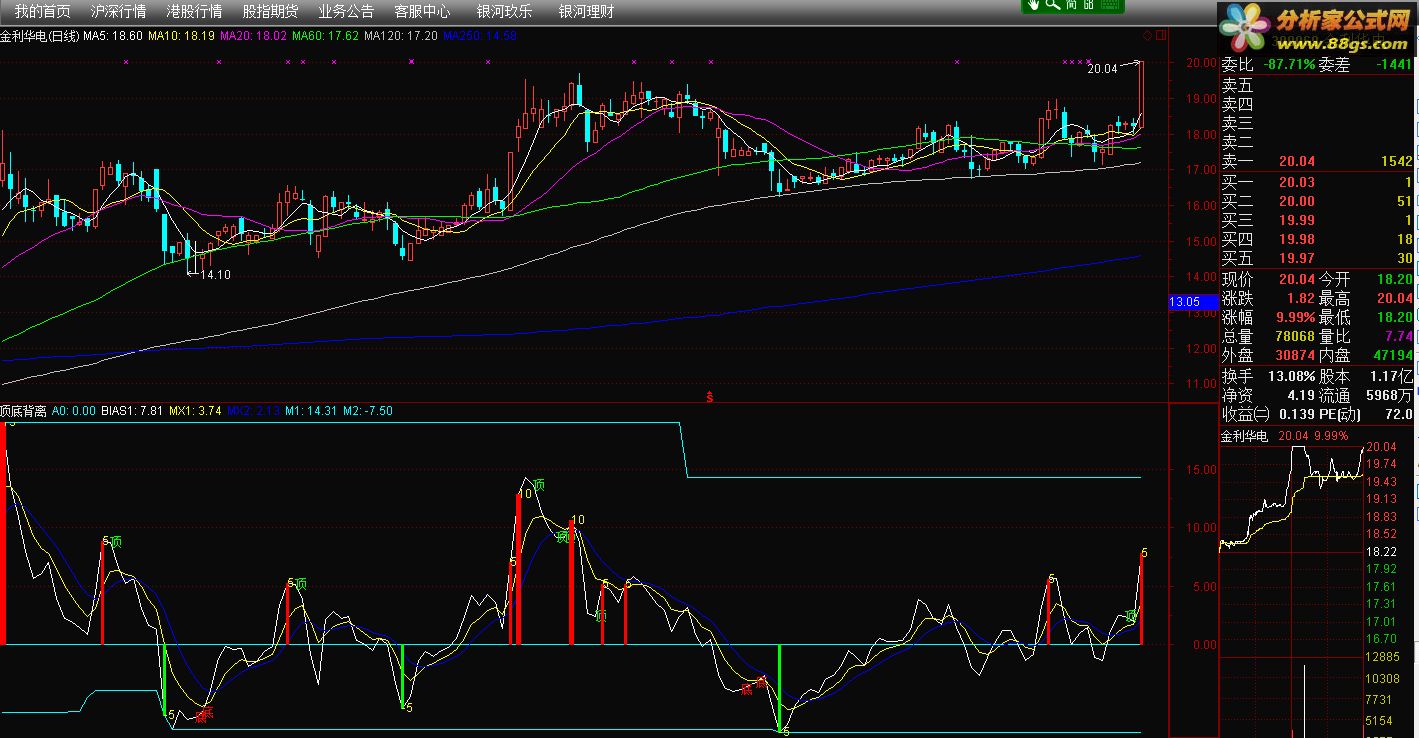Image resolution: width=1419 pixels, height=738 pixels.
Task: Click the 涨跌 1.82 field
Action: tap(1269, 298)
